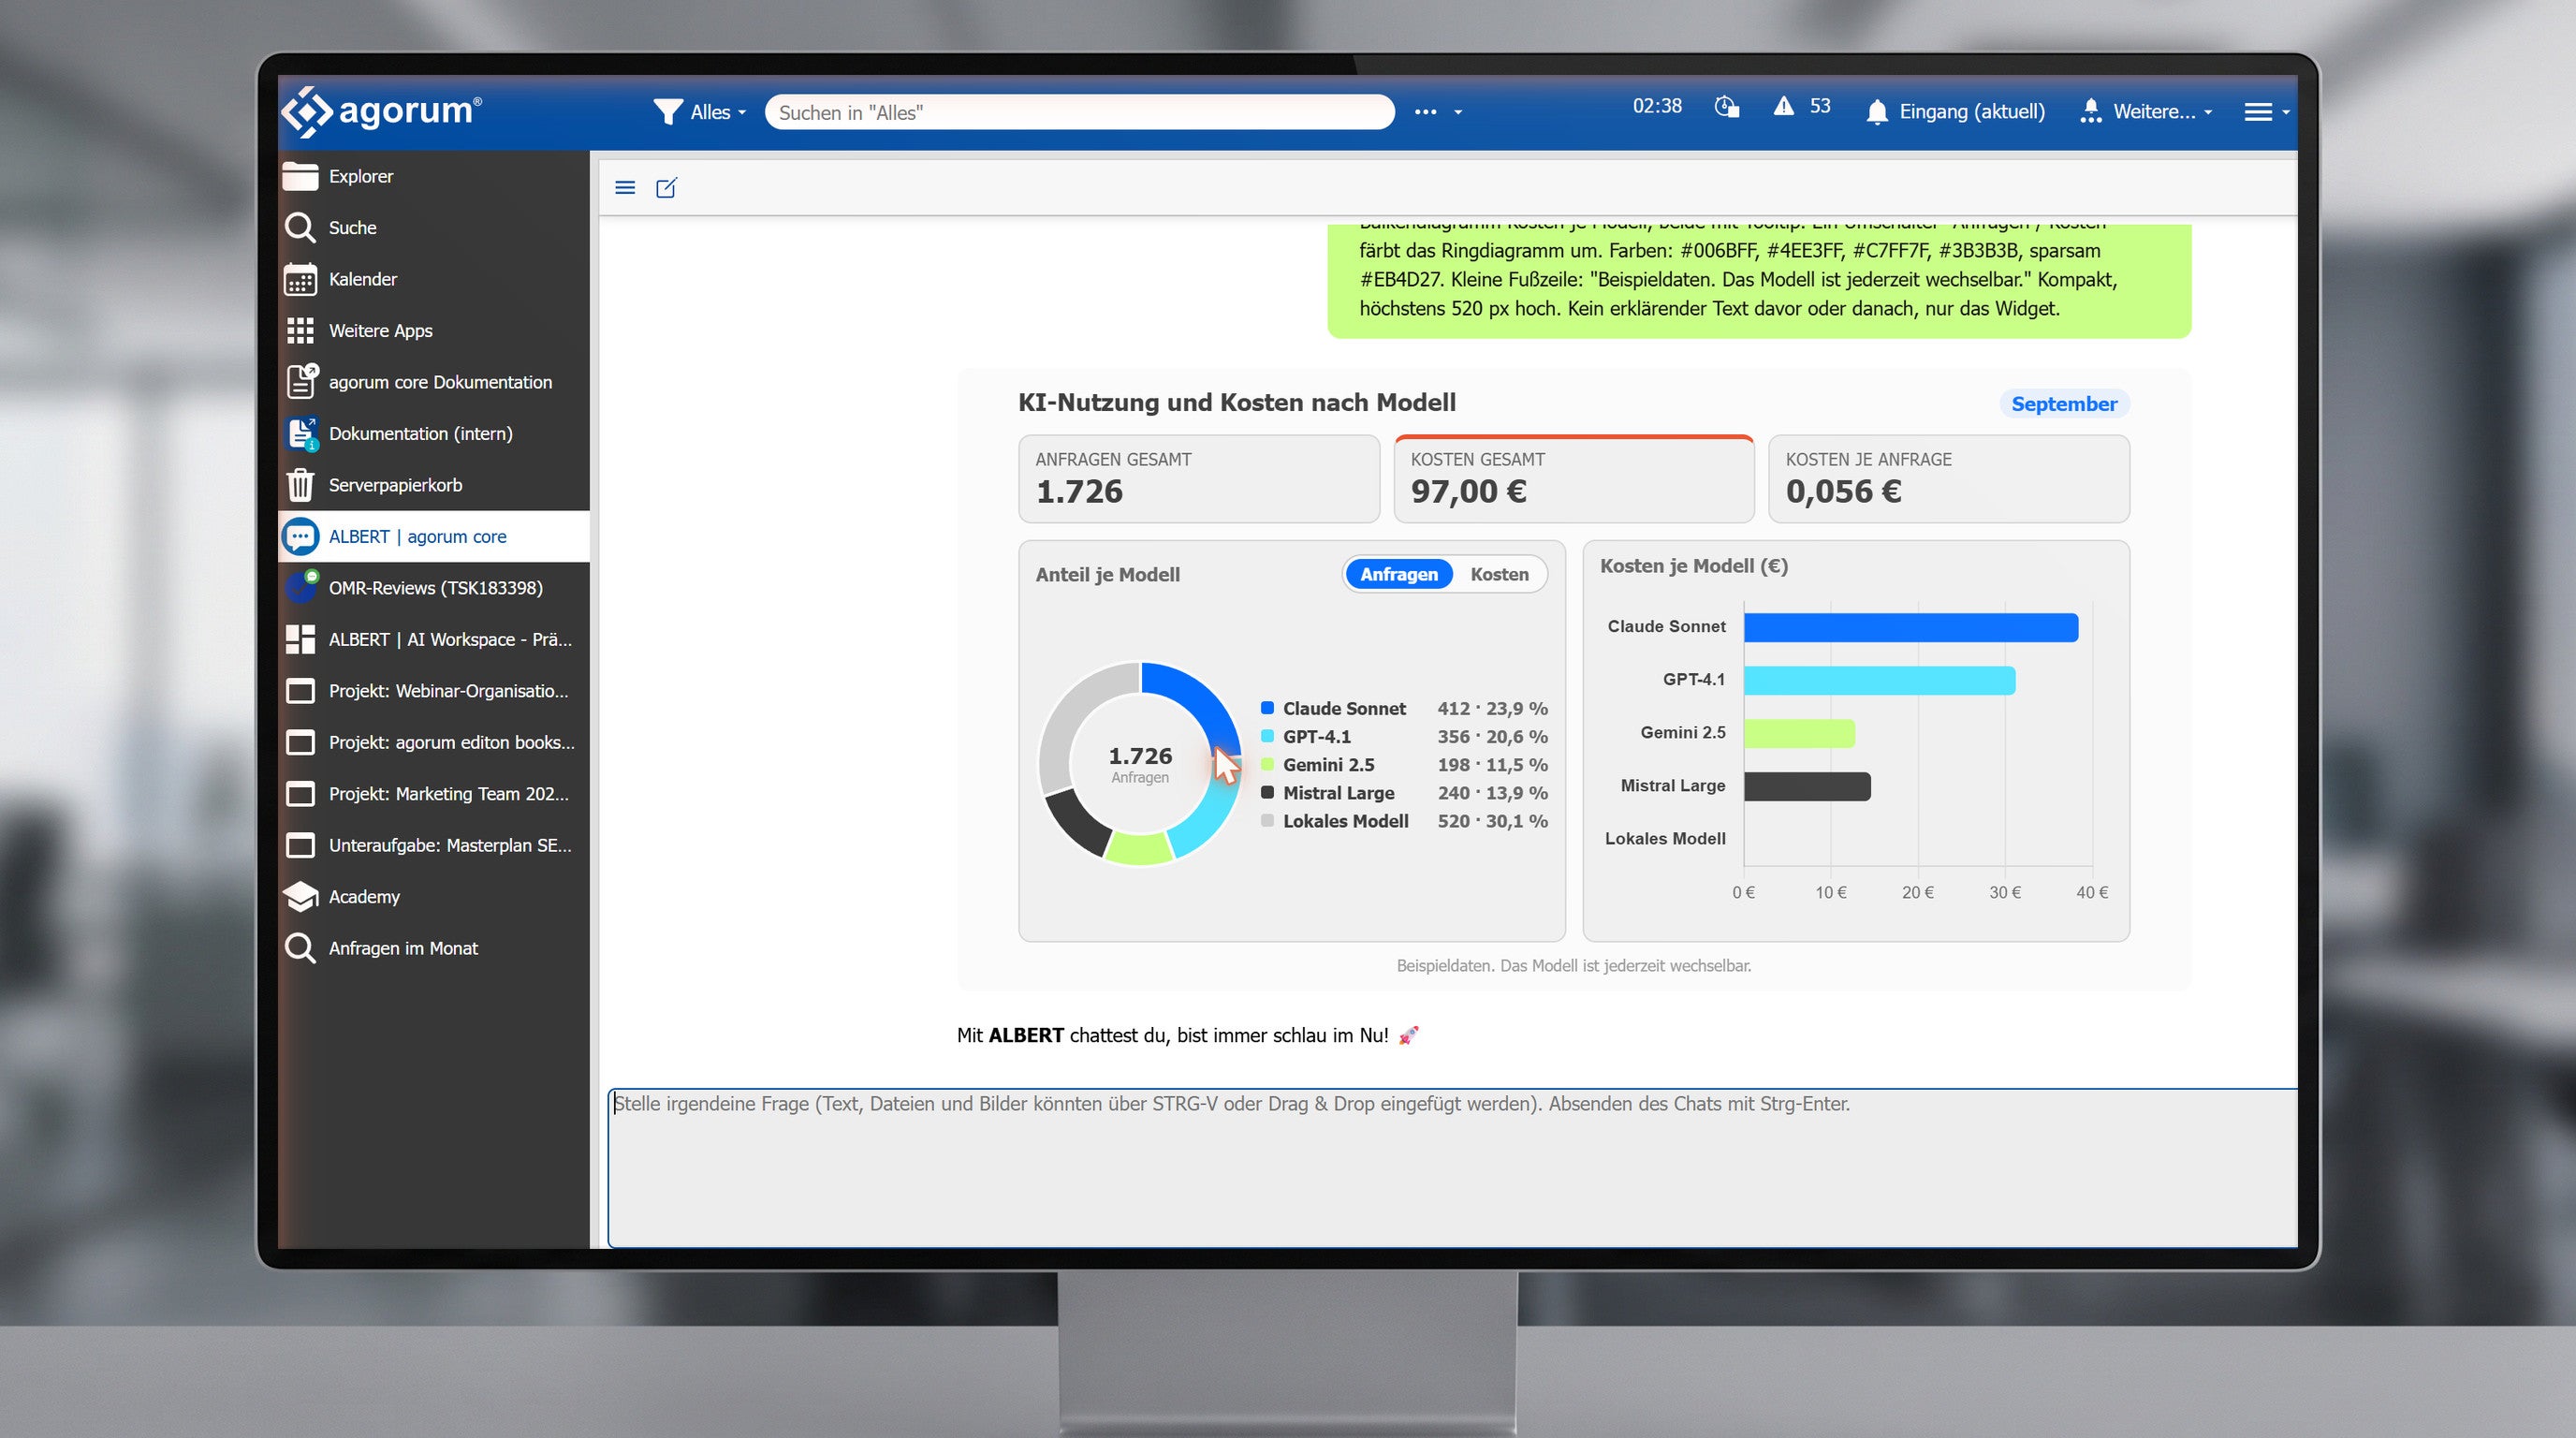Viewport: 2576px width, 1438px height.
Task: Open Eingang (aktuell) inbox
Action: (1955, 112)
